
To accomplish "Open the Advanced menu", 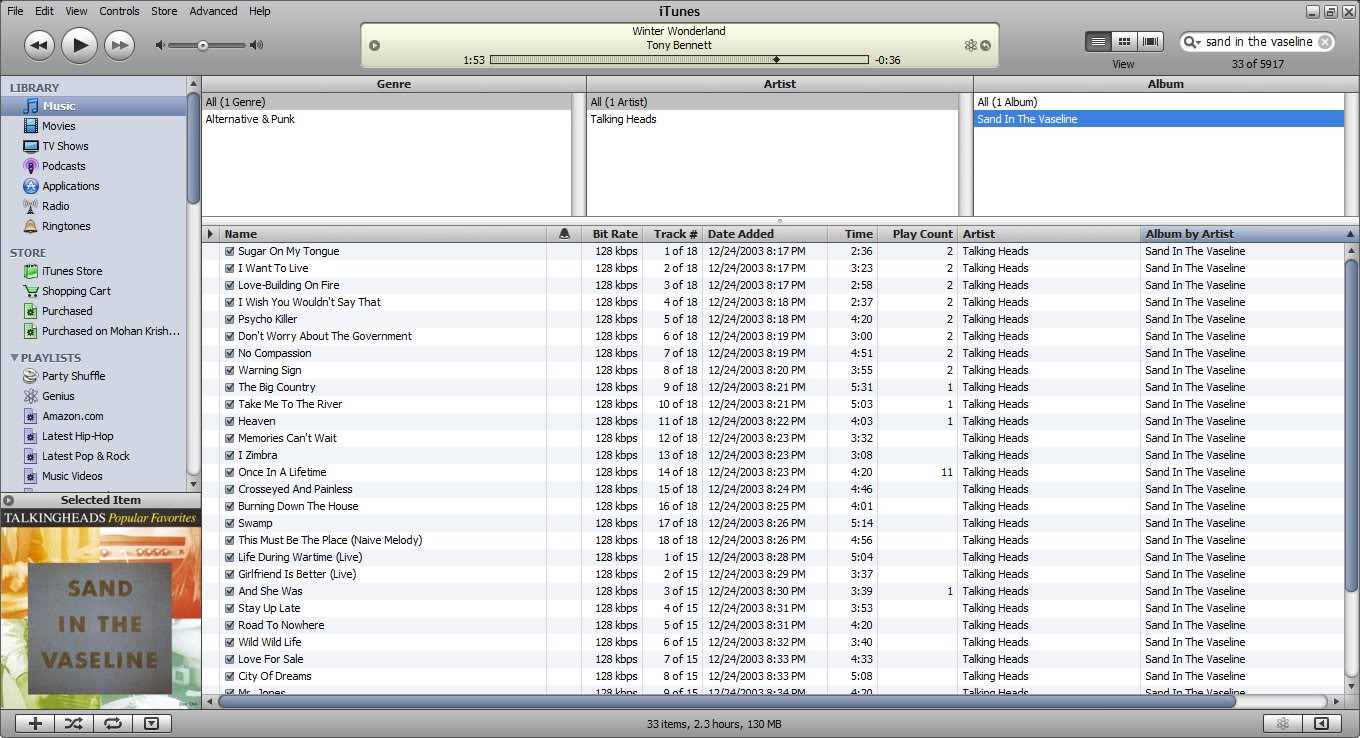I will (214, 11).
